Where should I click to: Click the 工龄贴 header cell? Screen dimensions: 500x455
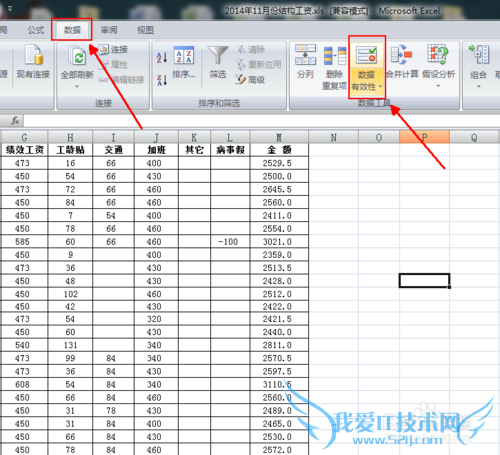click(70, 150)
